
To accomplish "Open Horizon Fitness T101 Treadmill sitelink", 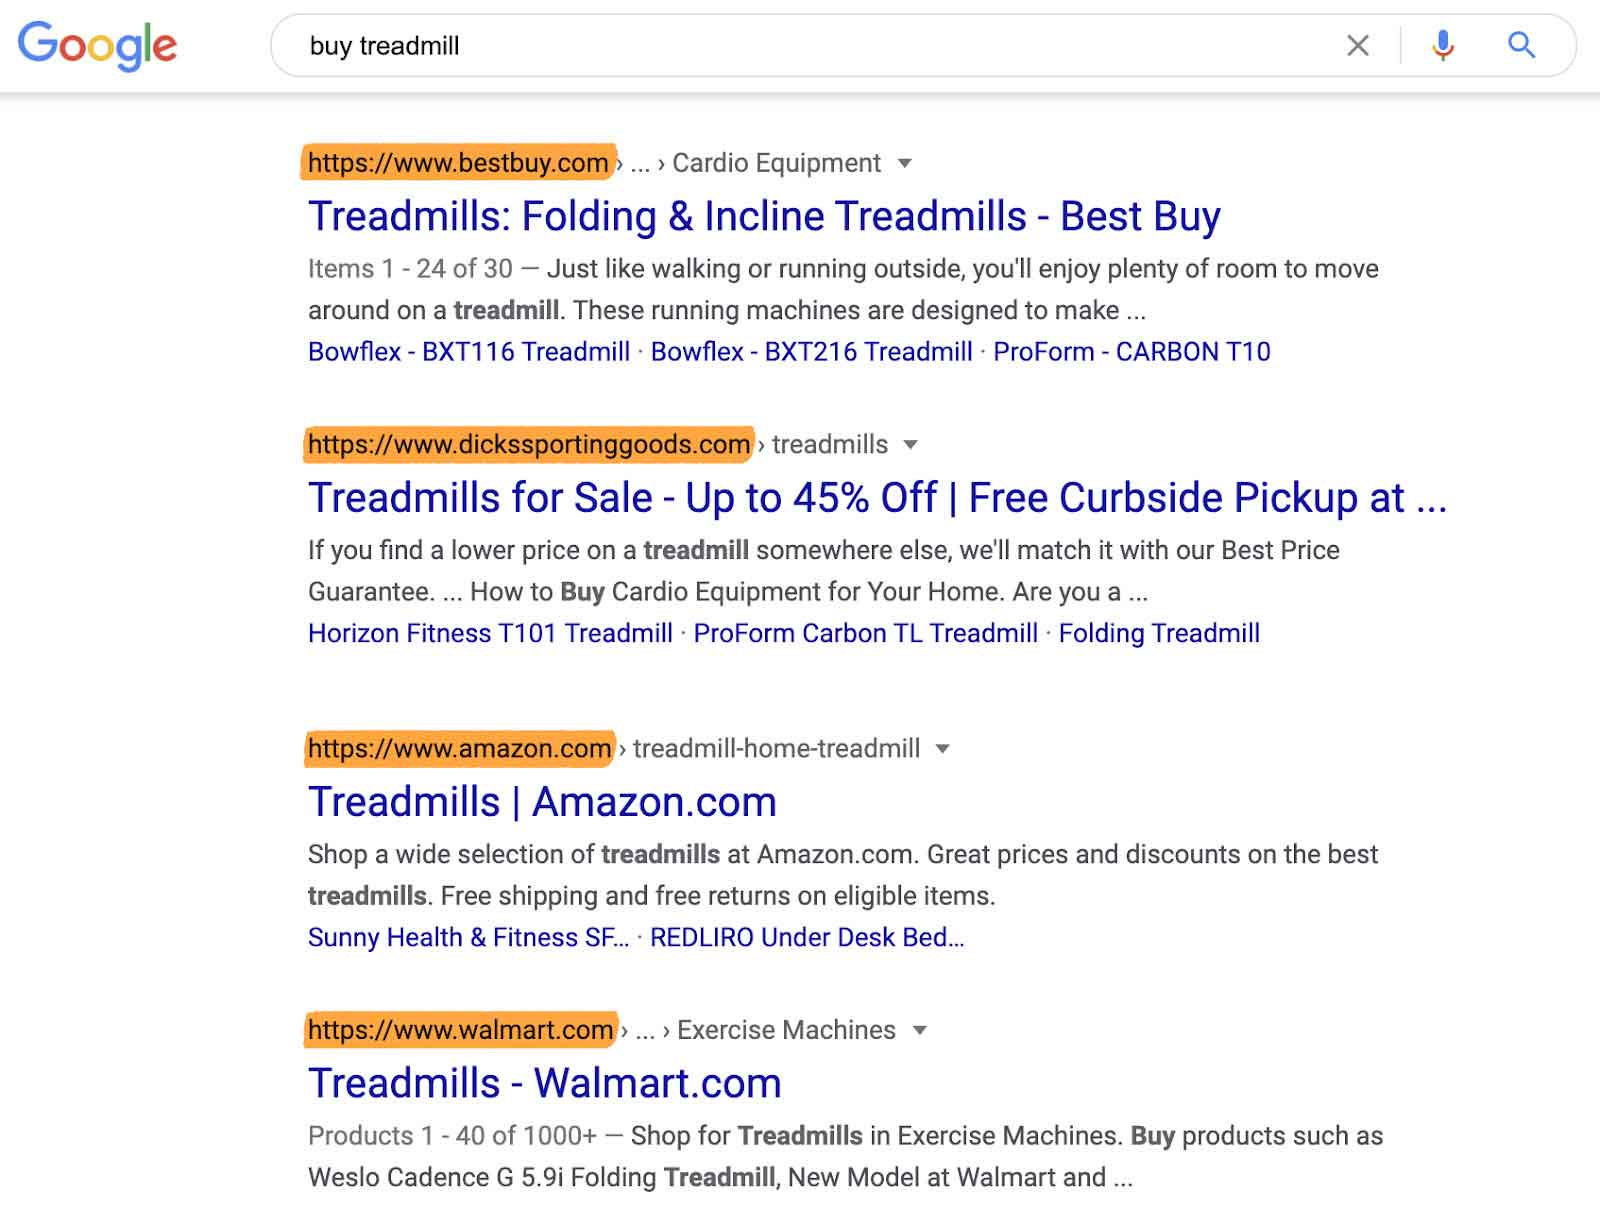I will (490, 634).
